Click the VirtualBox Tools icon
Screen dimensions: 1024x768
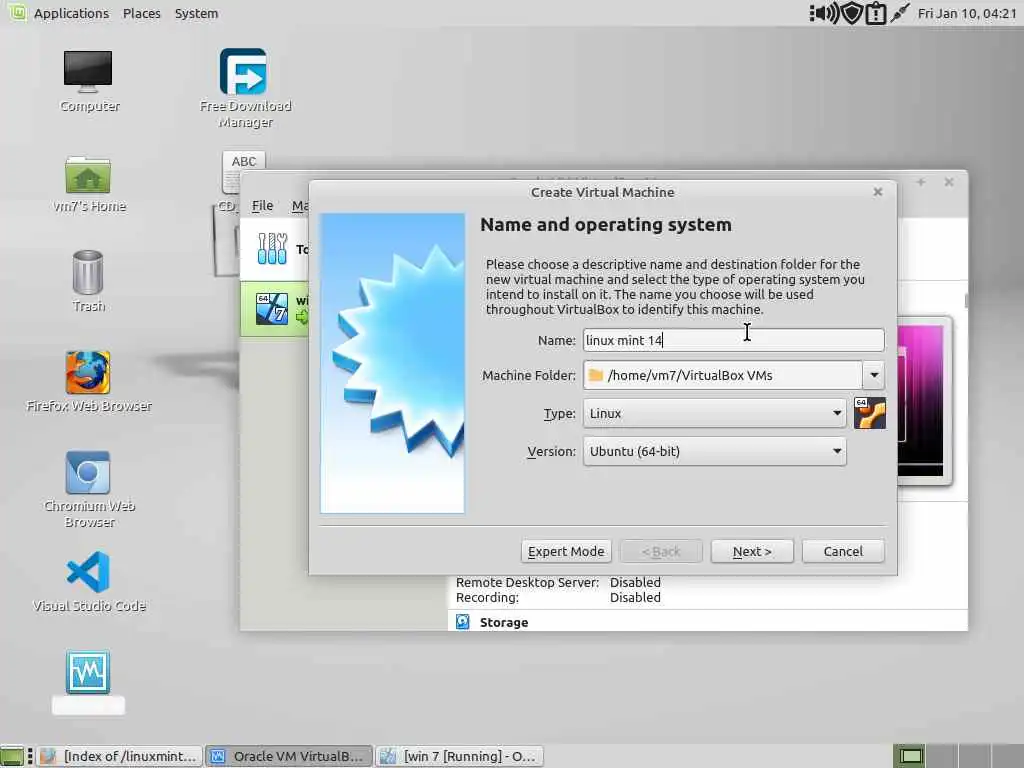tap(272, 249)
